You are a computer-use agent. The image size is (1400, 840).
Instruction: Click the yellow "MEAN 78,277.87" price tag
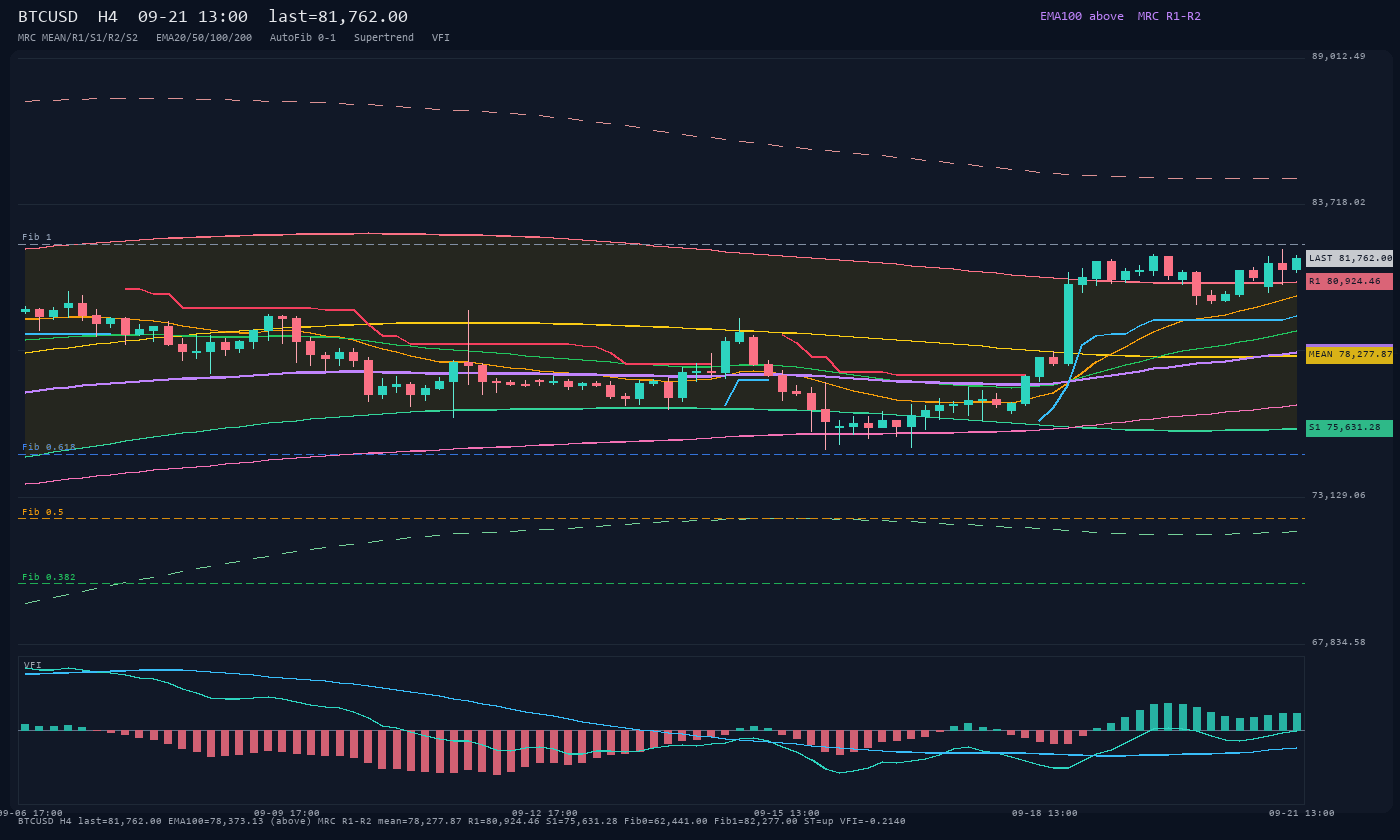1349,354
